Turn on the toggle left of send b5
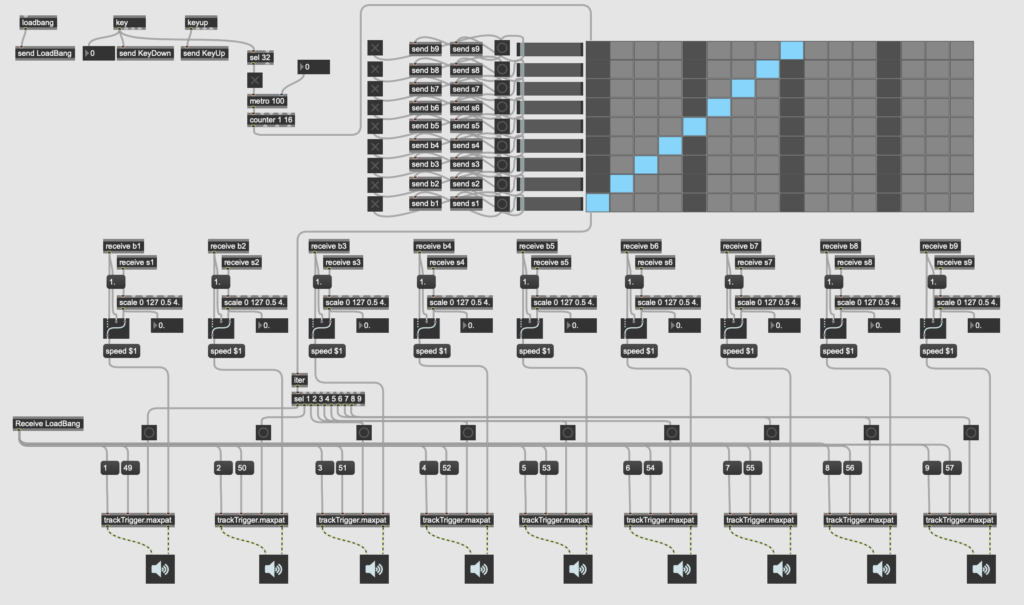 click(x=375, y=126)
